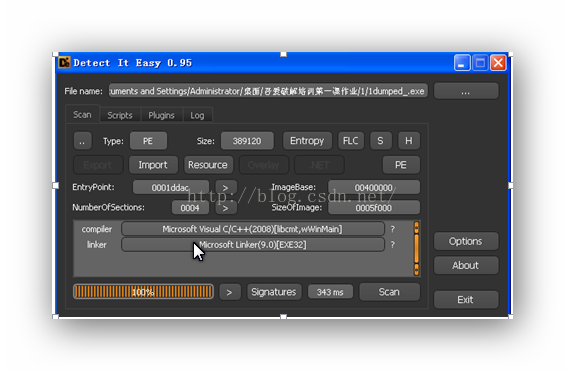The height and width of the screenshot is (371, 565).
Task: Switch to the Scan tab
Action: coord(83,115)
